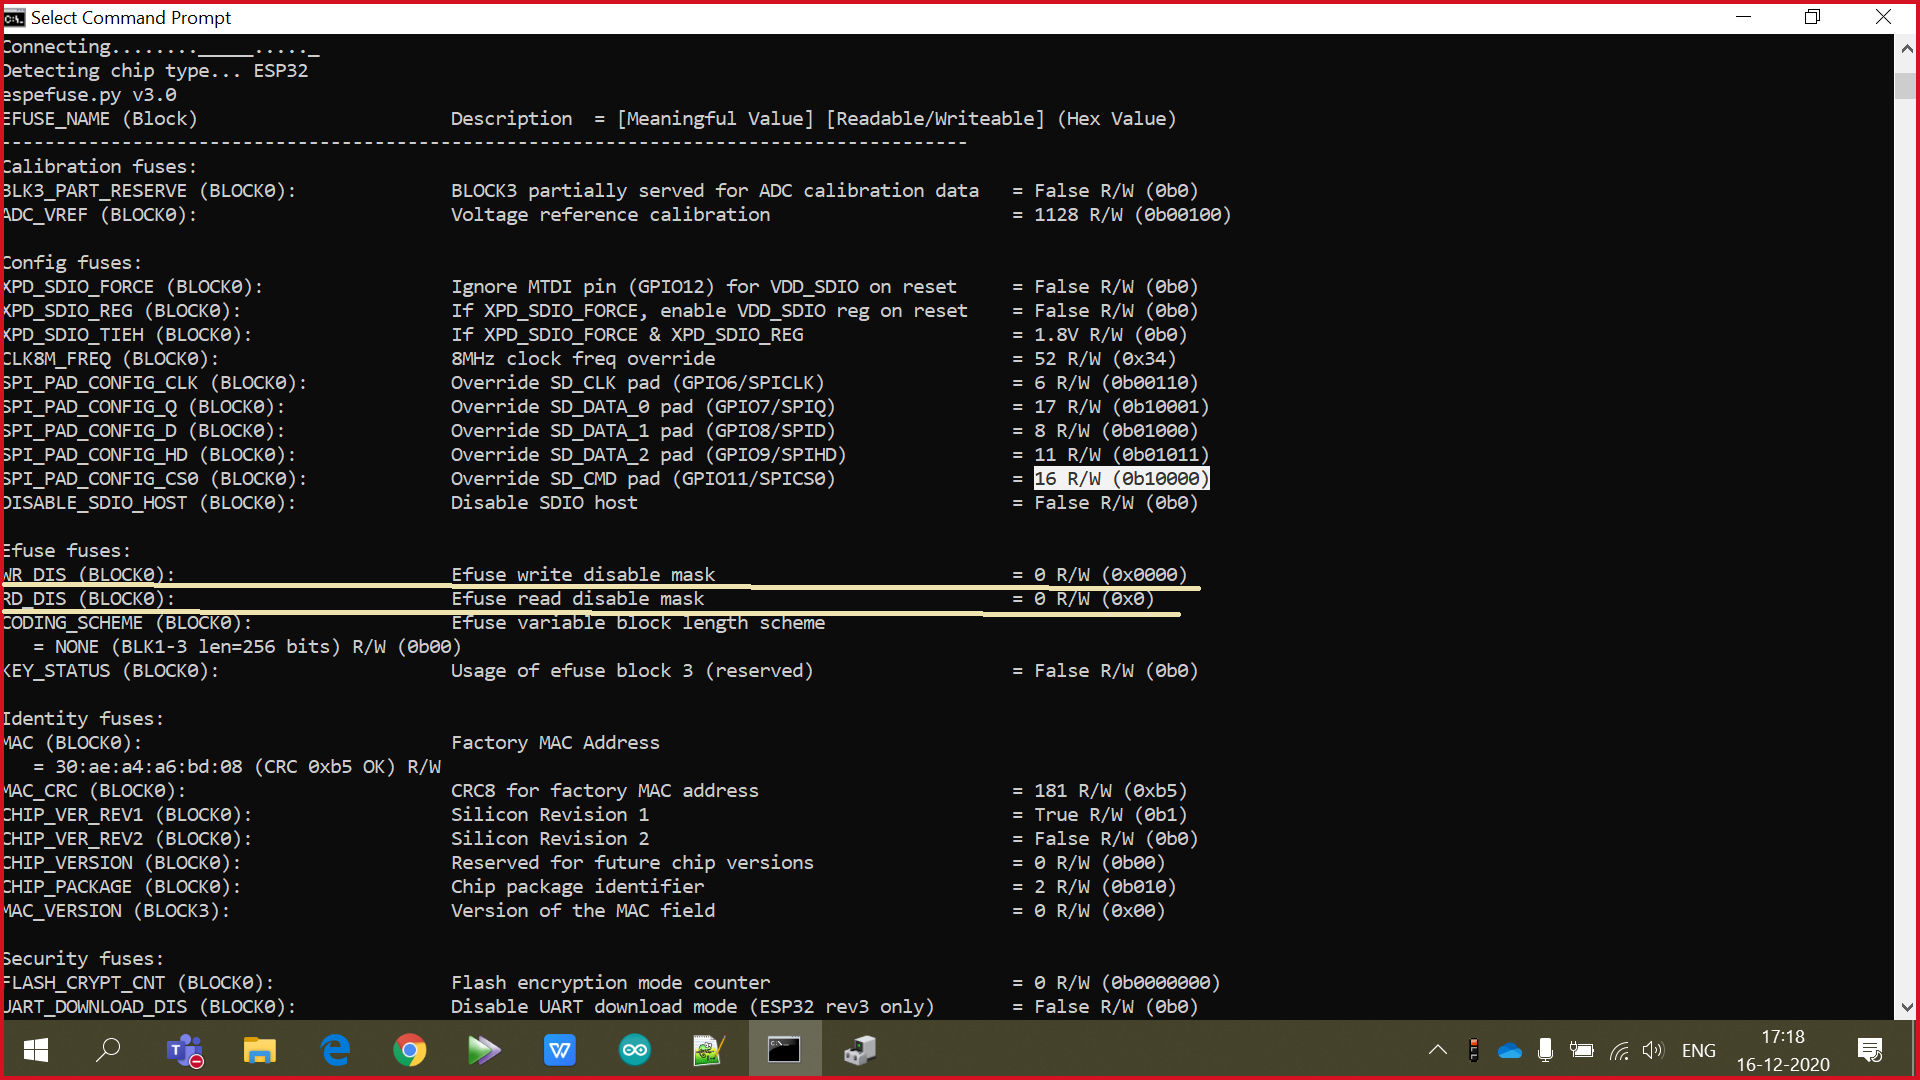Open Wi-Fi network settings tray icon
1920x1080 pixels.
(x=1619, y=1050)
